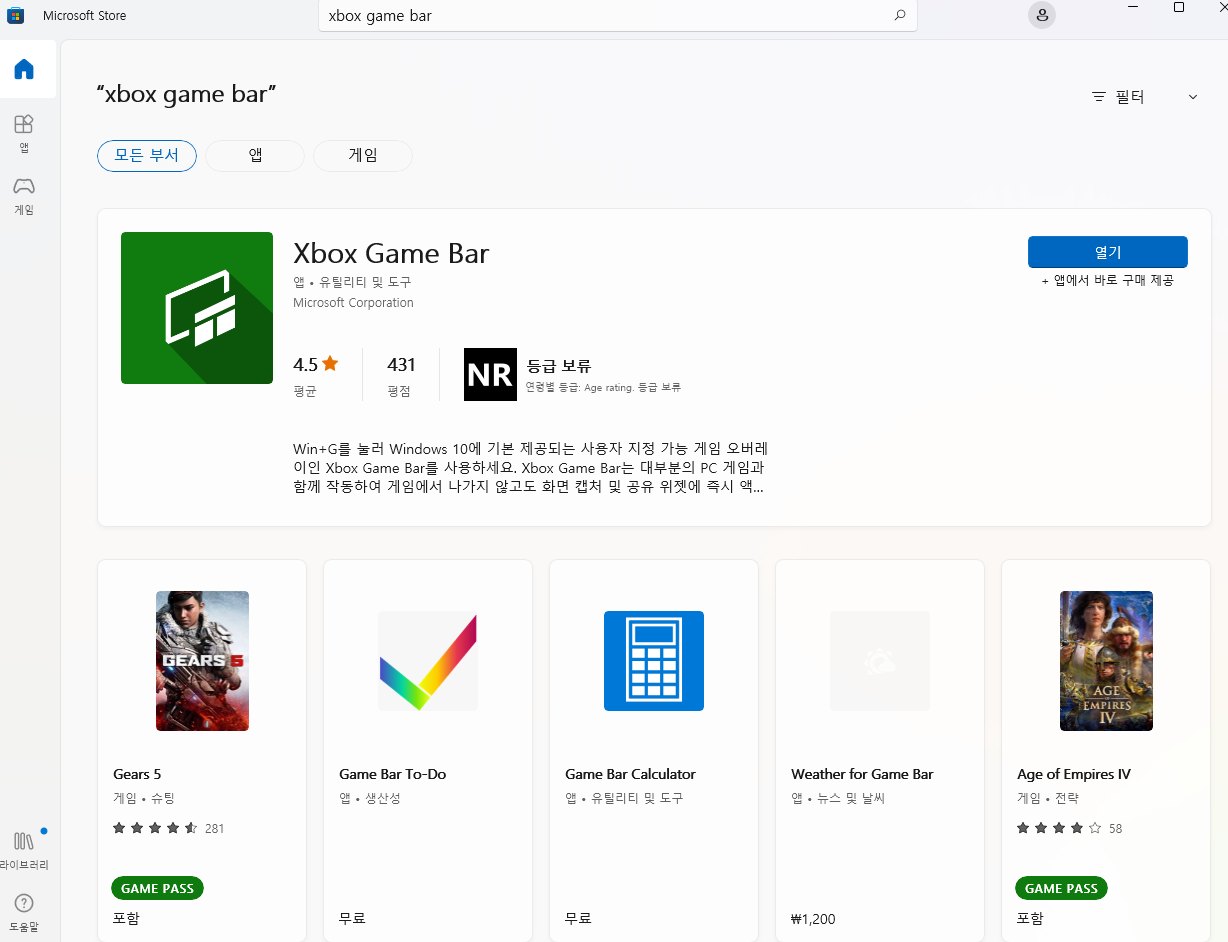Click the Win+G description paragraph
Image resolution: width=1228 pixels, height=942 pixels.
530,468
